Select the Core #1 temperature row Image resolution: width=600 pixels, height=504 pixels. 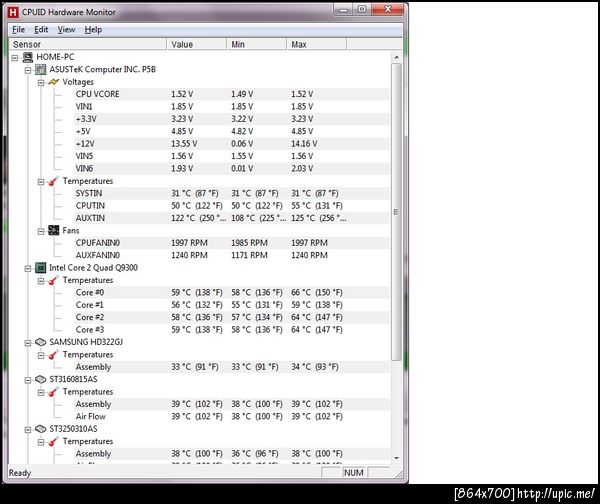pyautogui.click(x=232, y=305)
